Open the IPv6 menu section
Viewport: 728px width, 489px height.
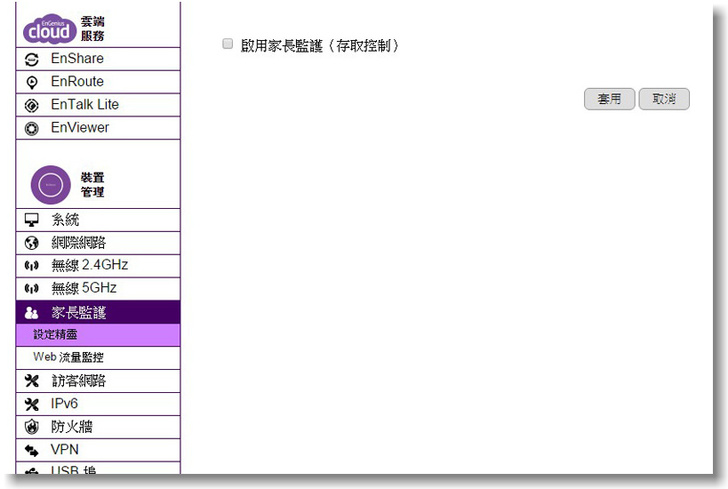coord(98,404)
